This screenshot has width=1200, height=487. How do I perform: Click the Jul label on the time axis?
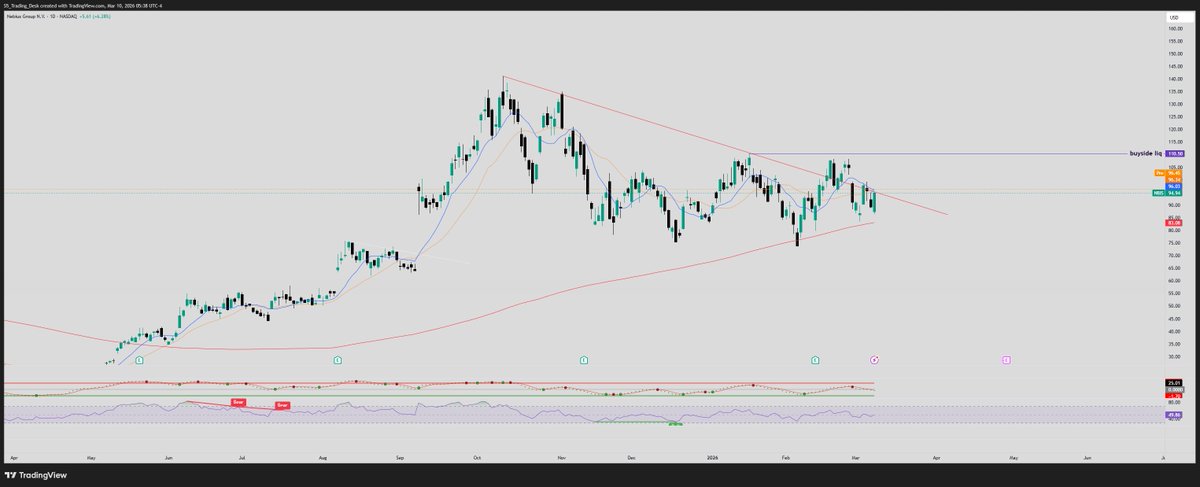pyautogui.click(x=243, y=458)
